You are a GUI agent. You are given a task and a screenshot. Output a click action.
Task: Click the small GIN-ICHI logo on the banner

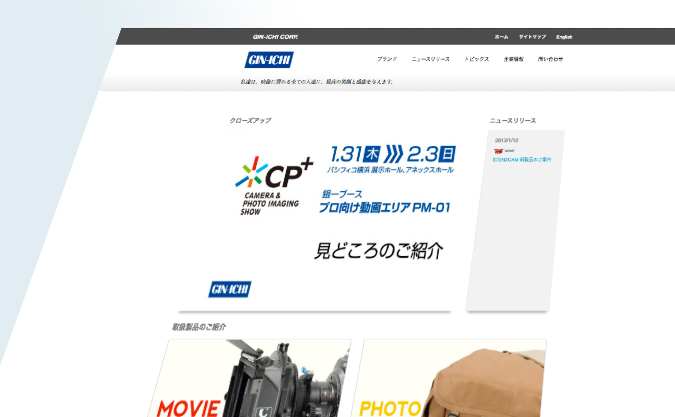point(229,289)
